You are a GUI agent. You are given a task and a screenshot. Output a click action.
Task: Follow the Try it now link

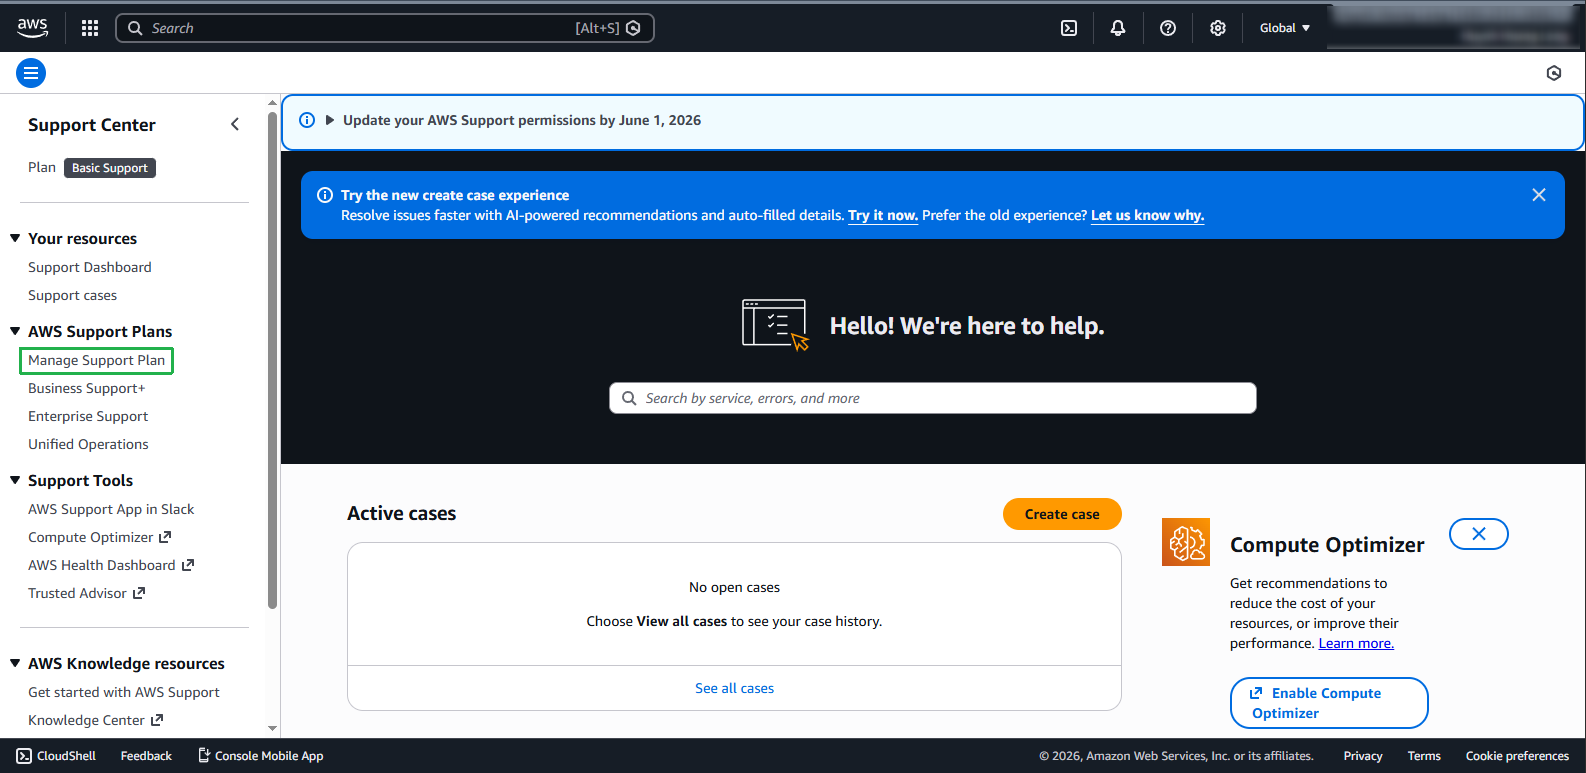click(883, 215)
